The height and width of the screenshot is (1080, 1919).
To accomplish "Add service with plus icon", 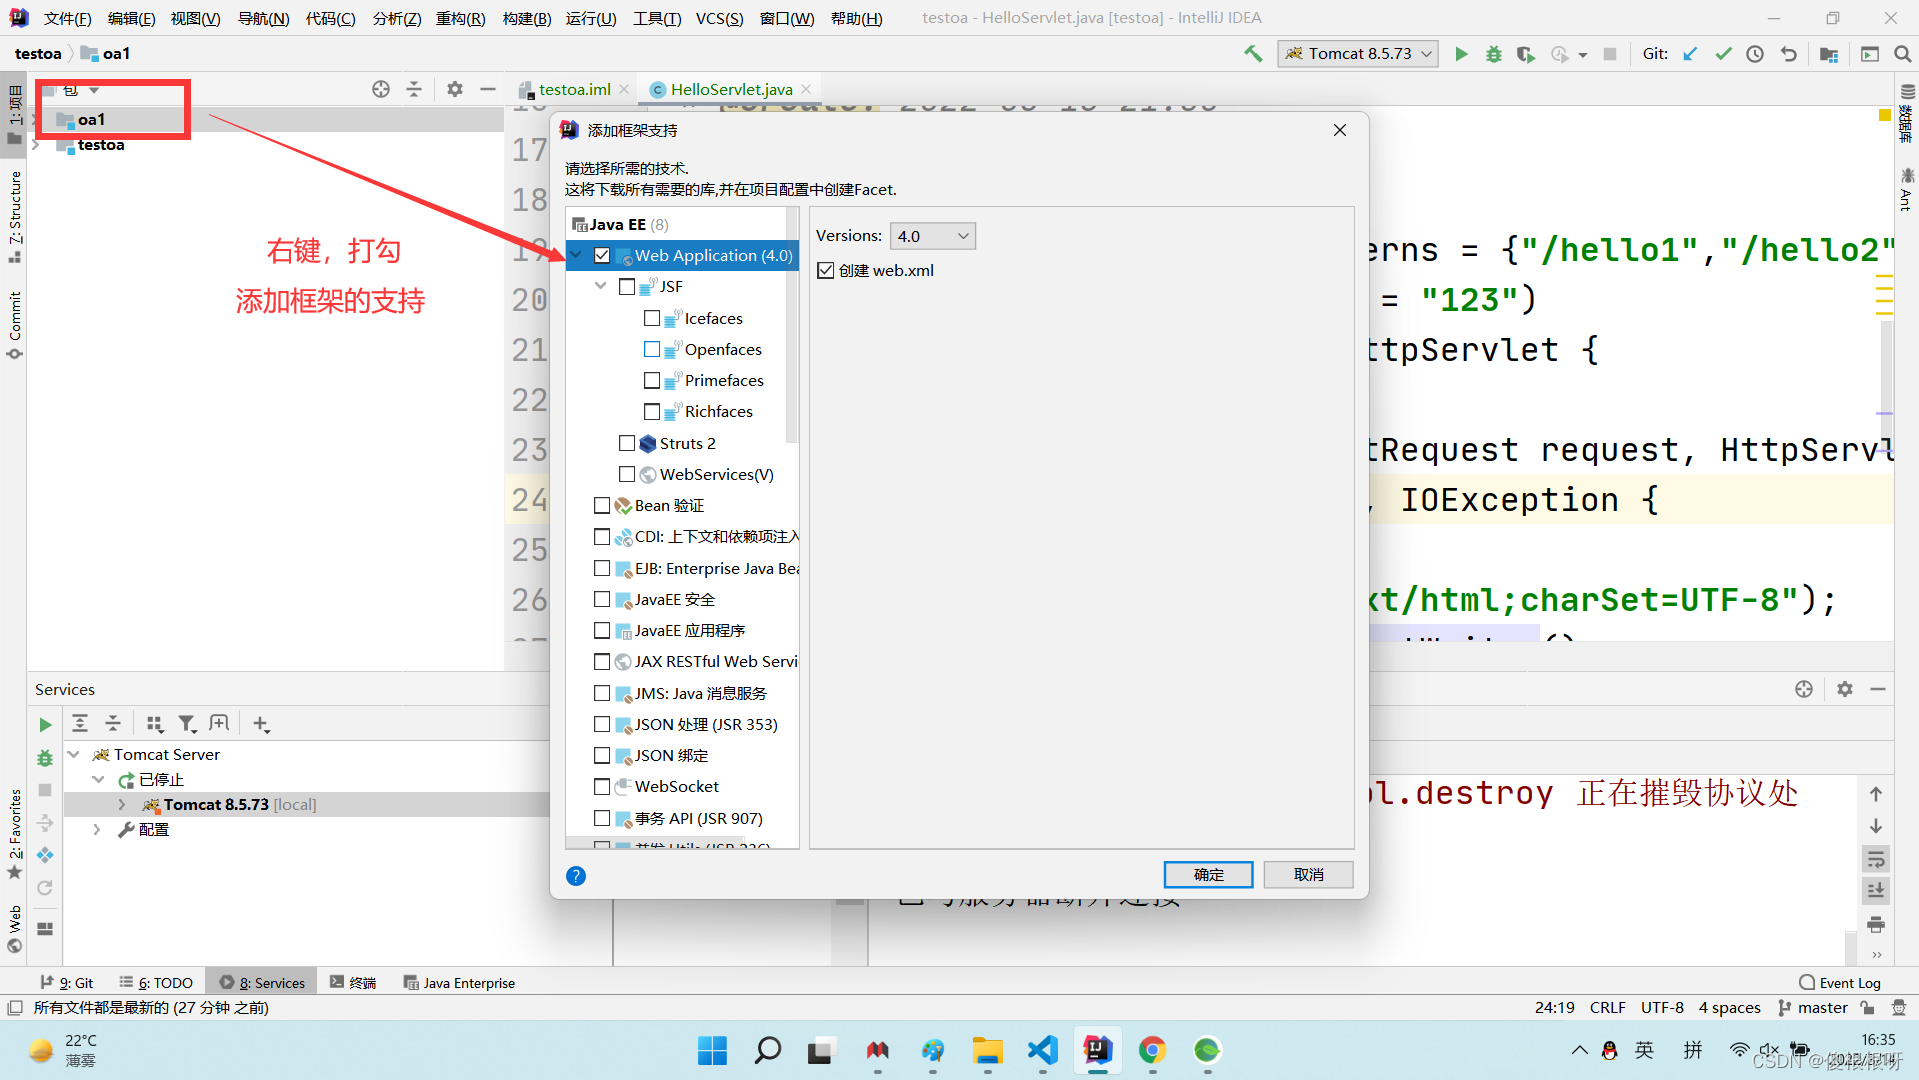I will point(261,723).
